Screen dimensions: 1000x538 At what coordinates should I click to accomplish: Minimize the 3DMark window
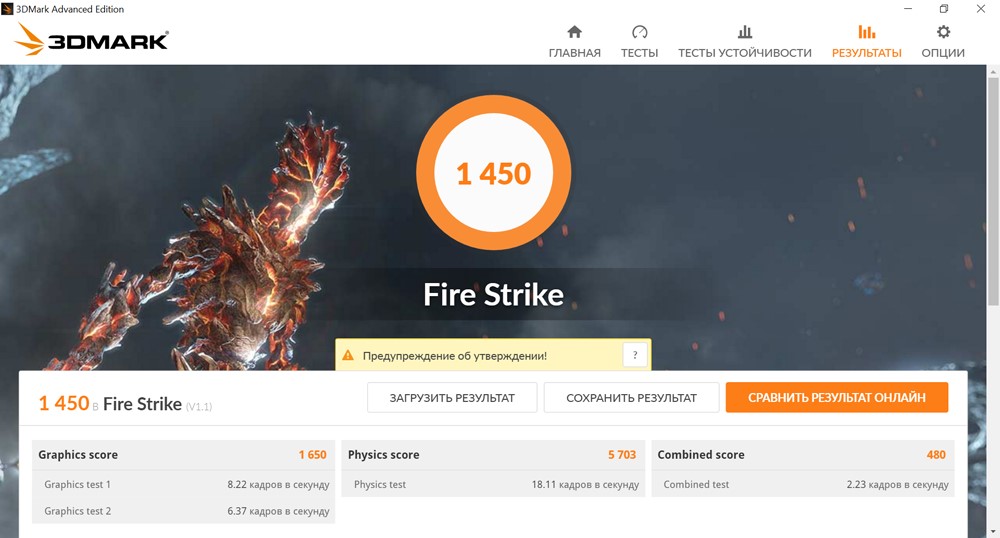coord(908,9)
